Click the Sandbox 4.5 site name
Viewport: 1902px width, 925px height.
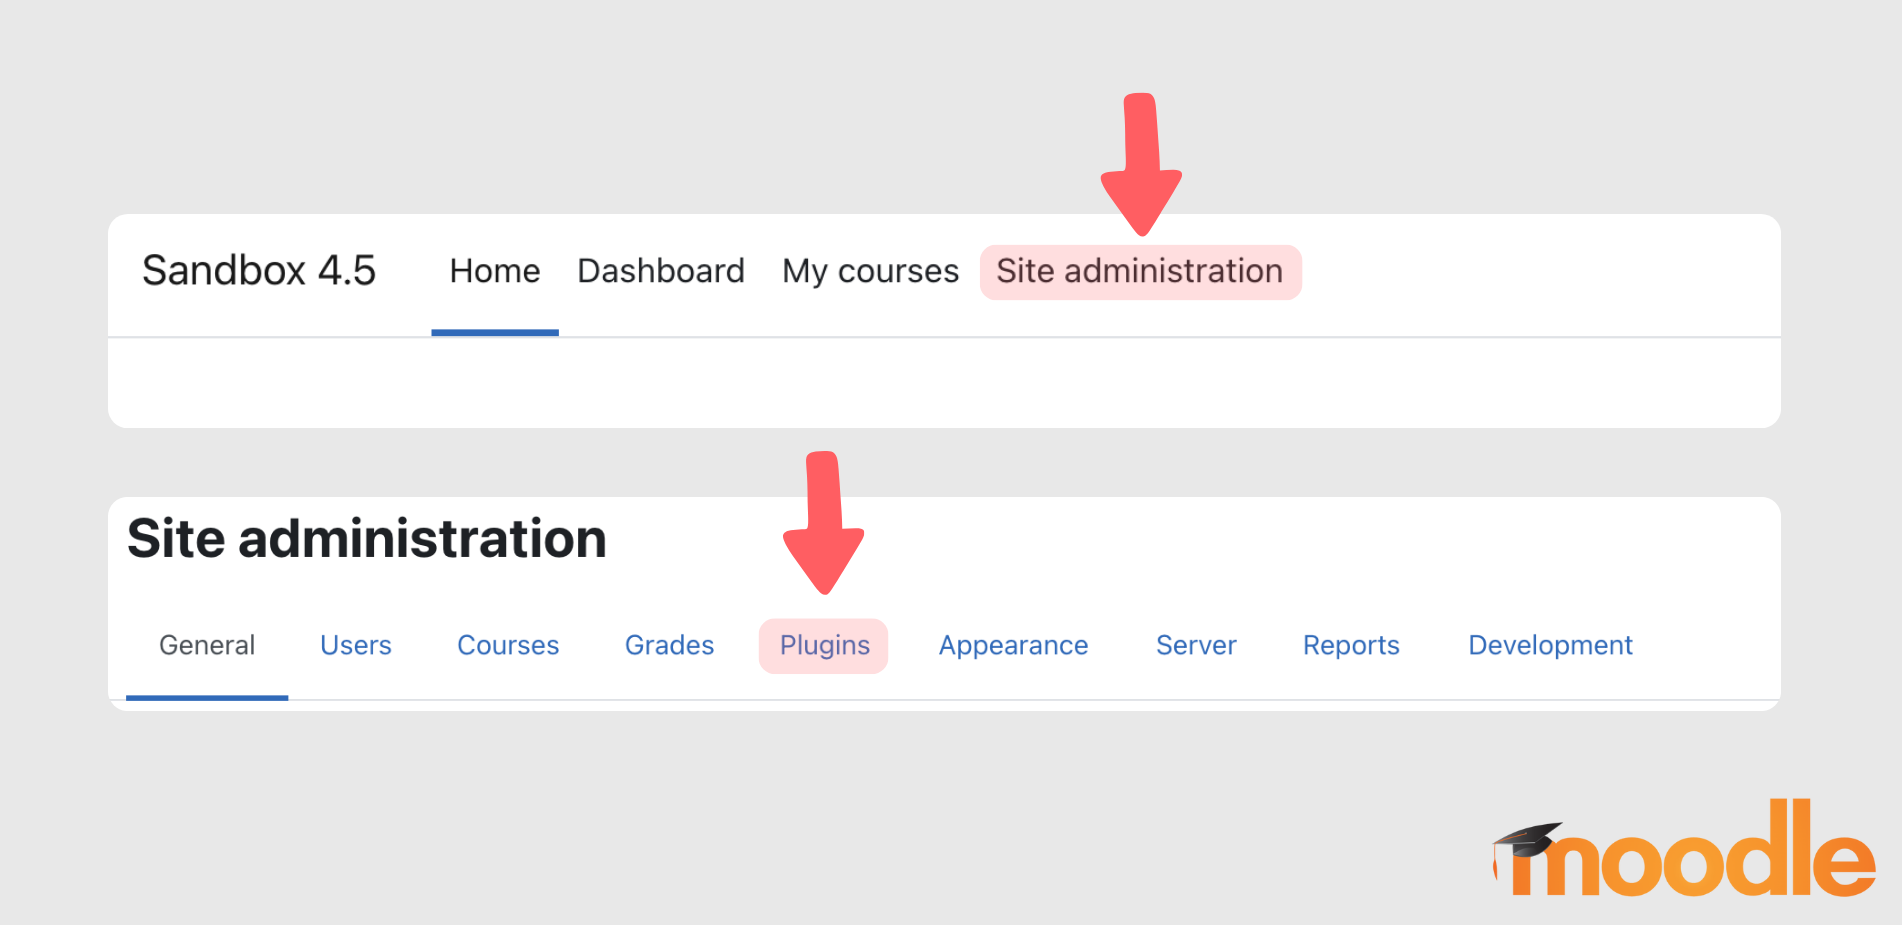[261, 271]
